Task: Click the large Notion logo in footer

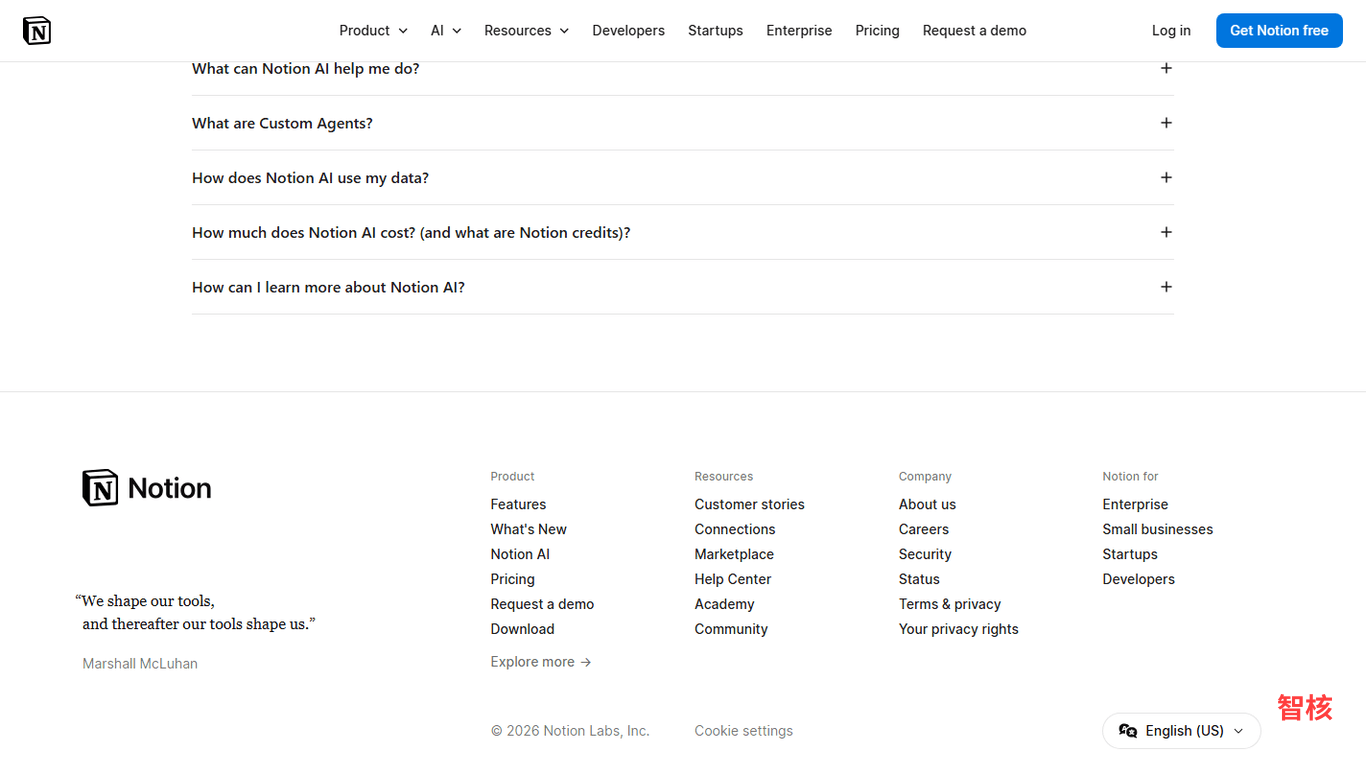Action: point(147,488)
